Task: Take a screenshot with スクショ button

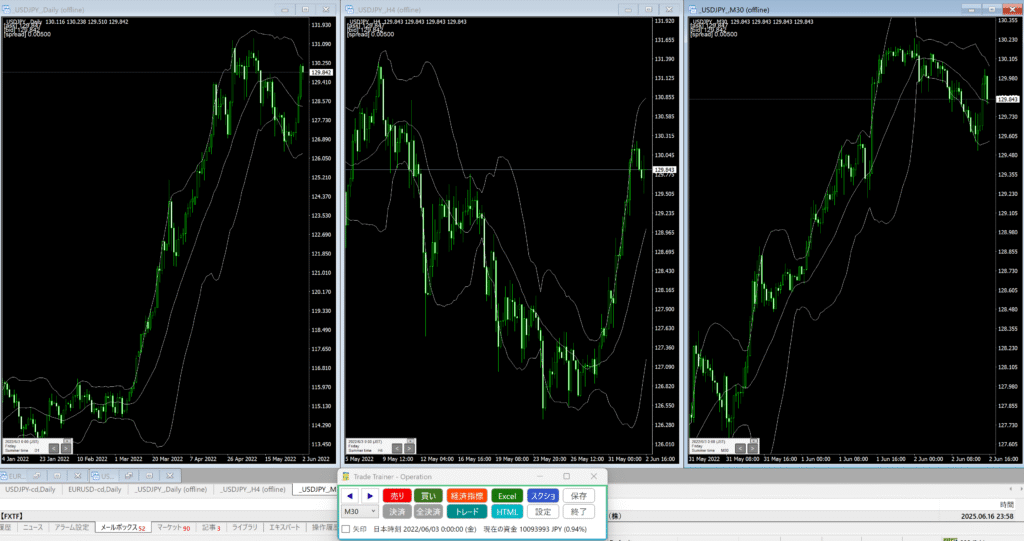Action: coord(543,496)
